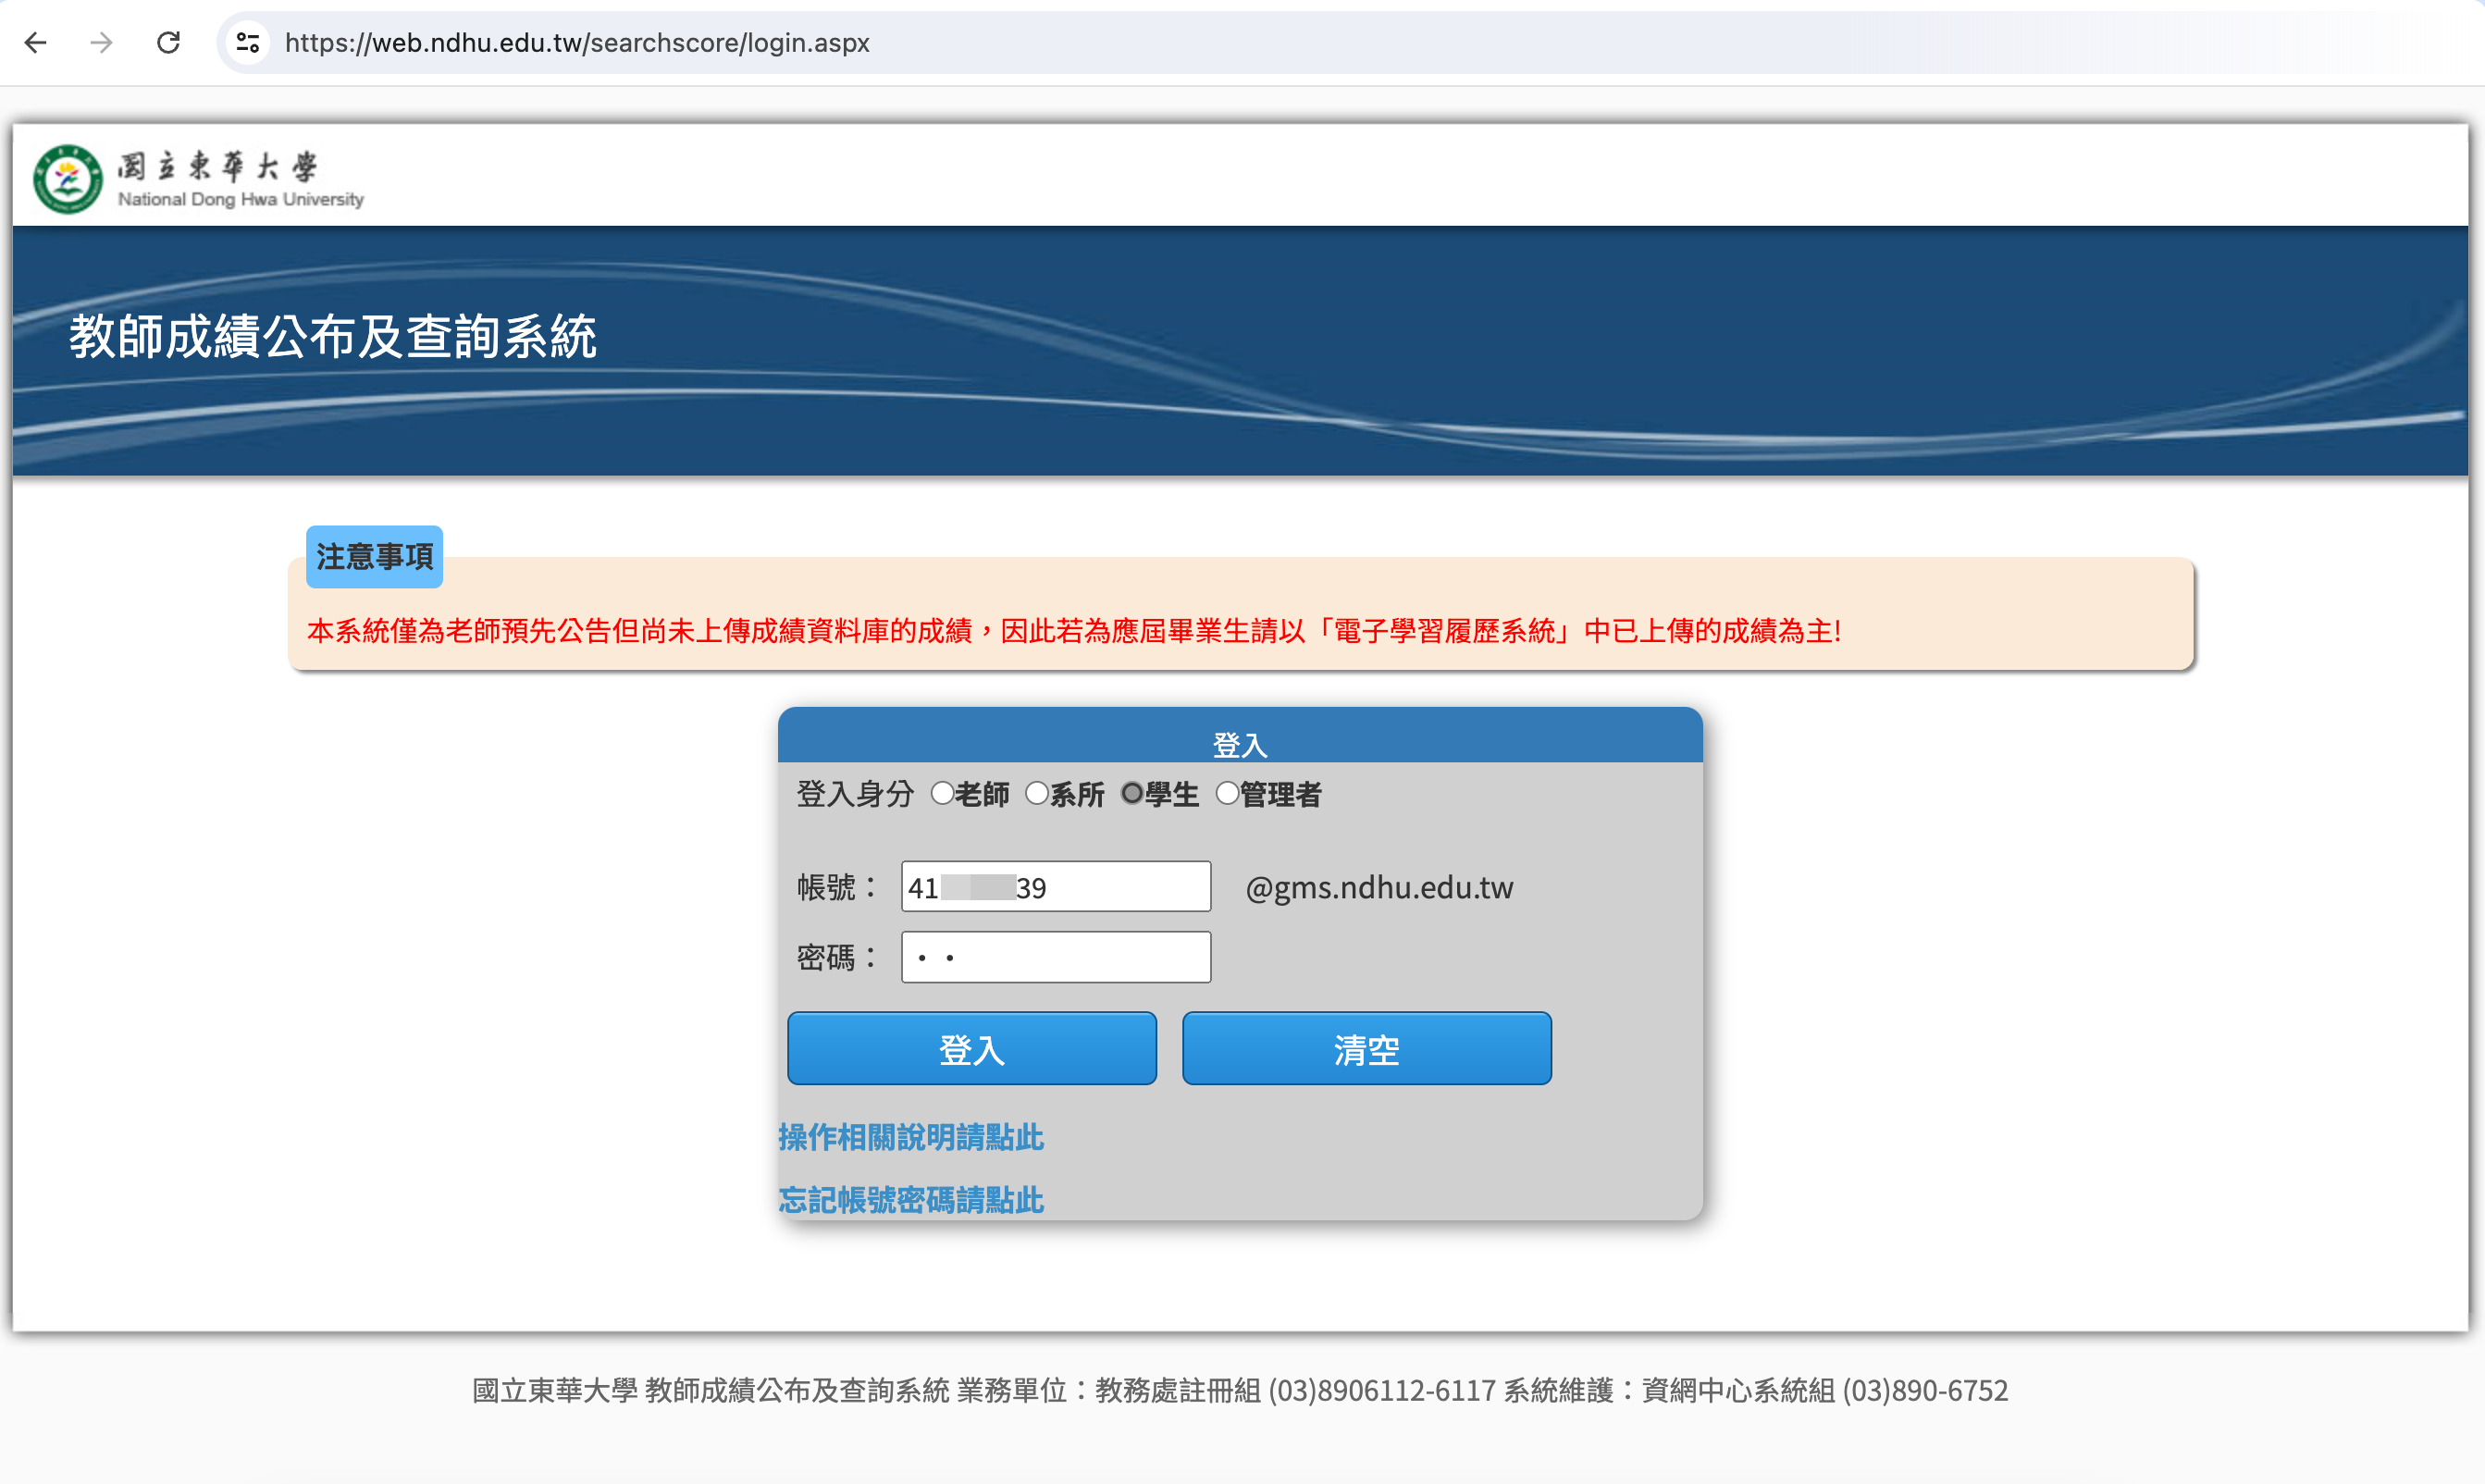Open the site information icon in address bar
This screenshot has height=1484, width=2485.
tap(247, 43)
